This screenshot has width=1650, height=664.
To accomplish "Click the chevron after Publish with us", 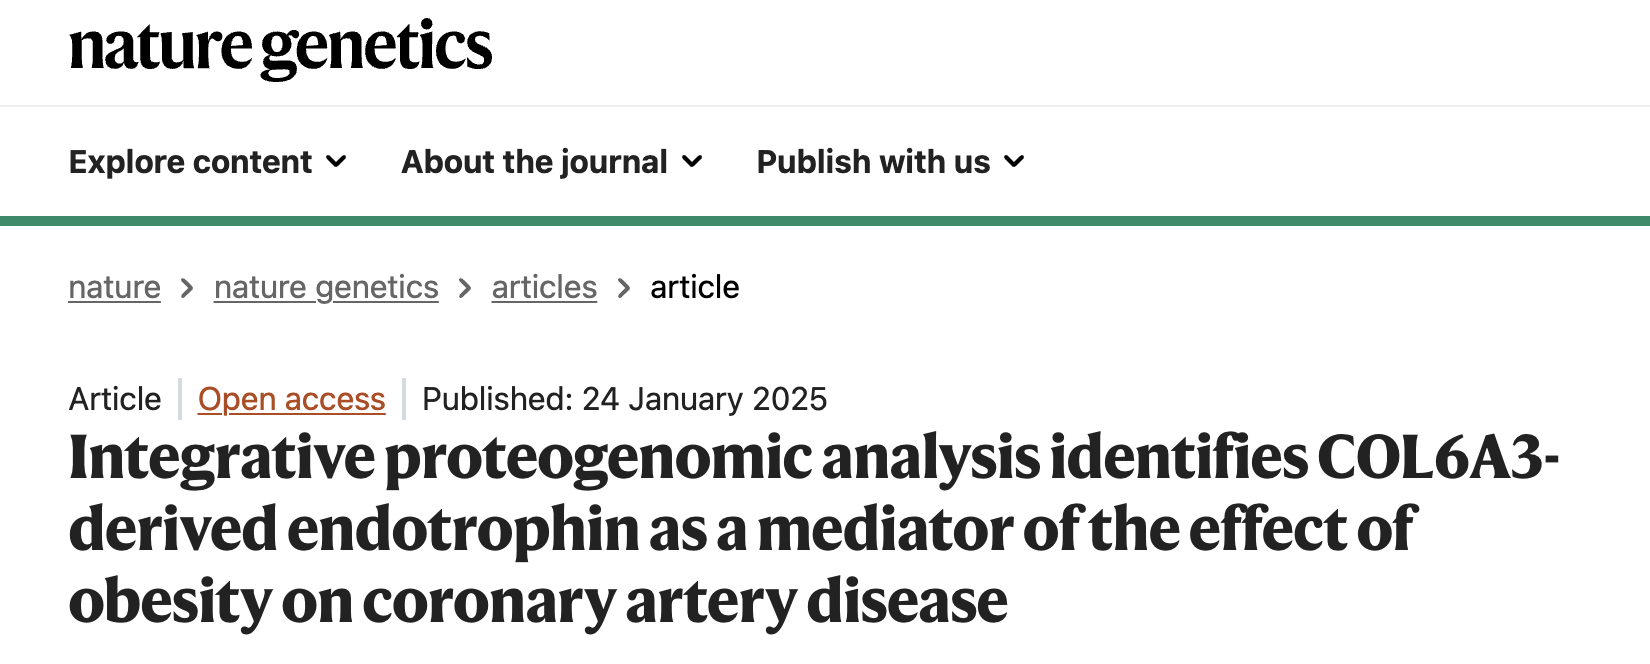I will [x=1014, y=163].
